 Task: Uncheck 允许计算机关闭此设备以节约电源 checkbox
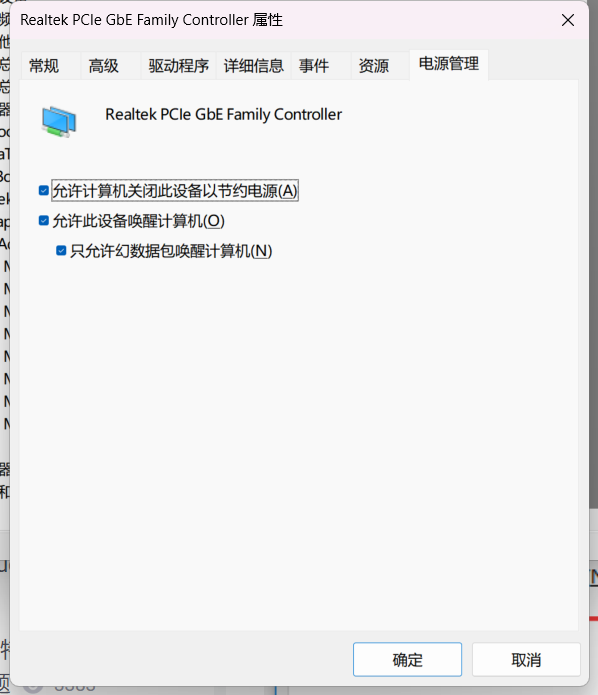coord(44,191)
